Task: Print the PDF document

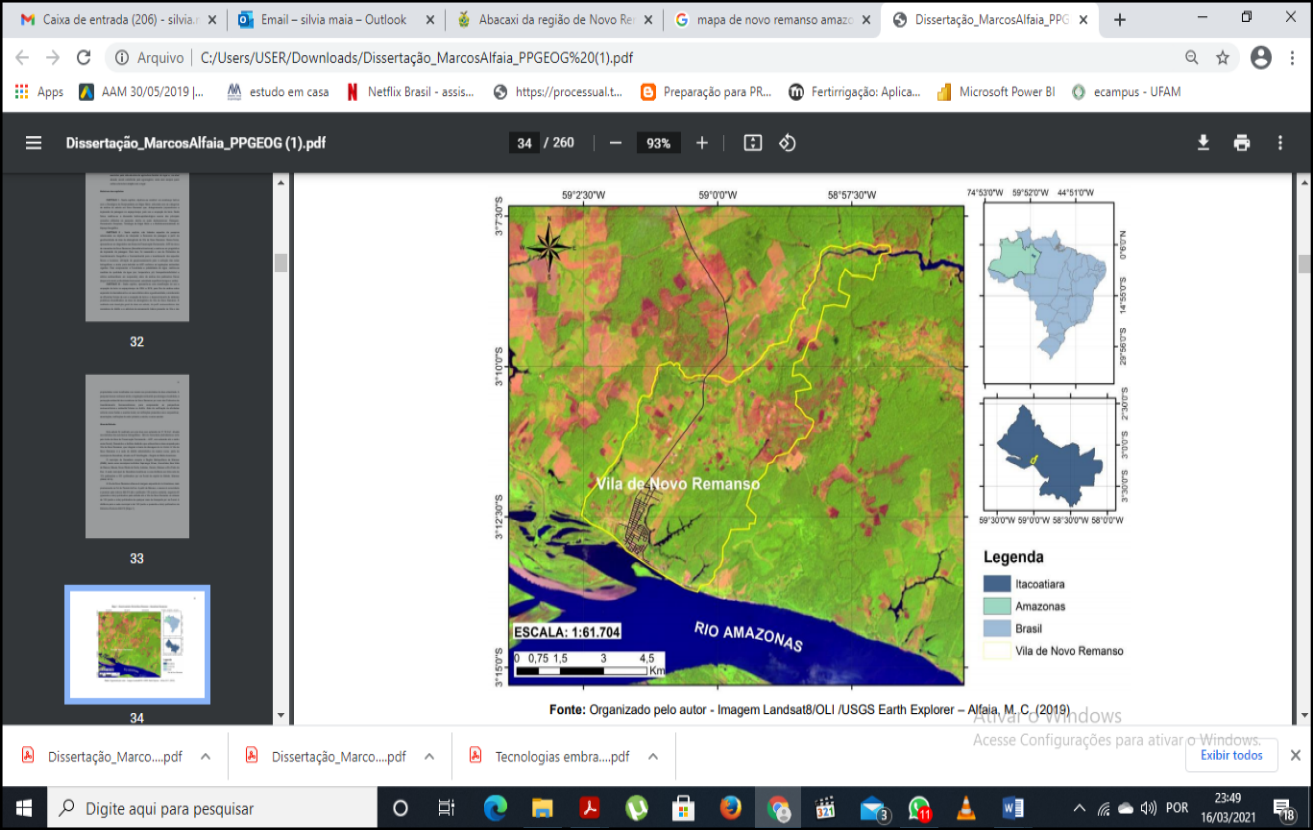Action: point(1242,143)
